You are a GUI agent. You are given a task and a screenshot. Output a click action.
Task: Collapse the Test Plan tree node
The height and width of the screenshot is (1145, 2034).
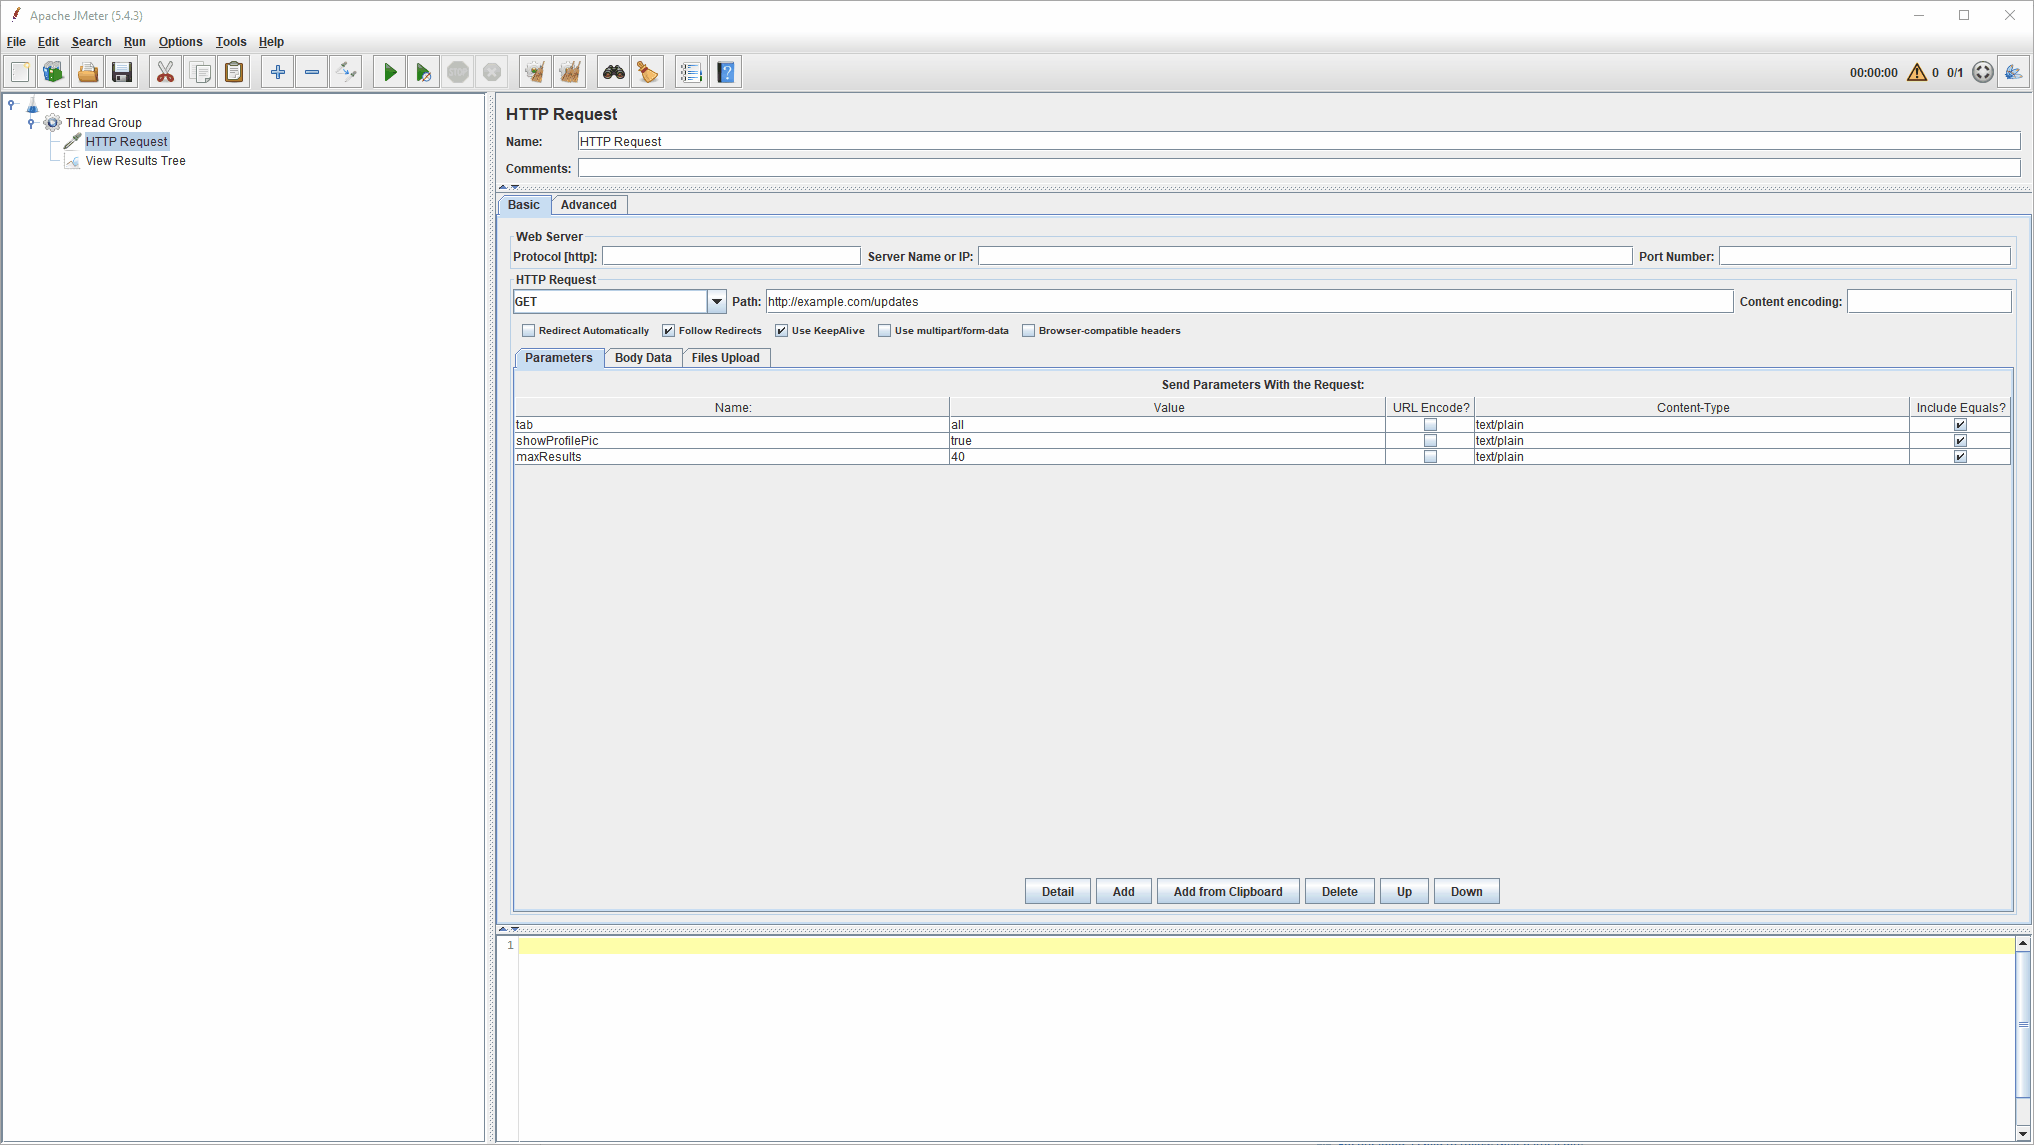point(11,104)
